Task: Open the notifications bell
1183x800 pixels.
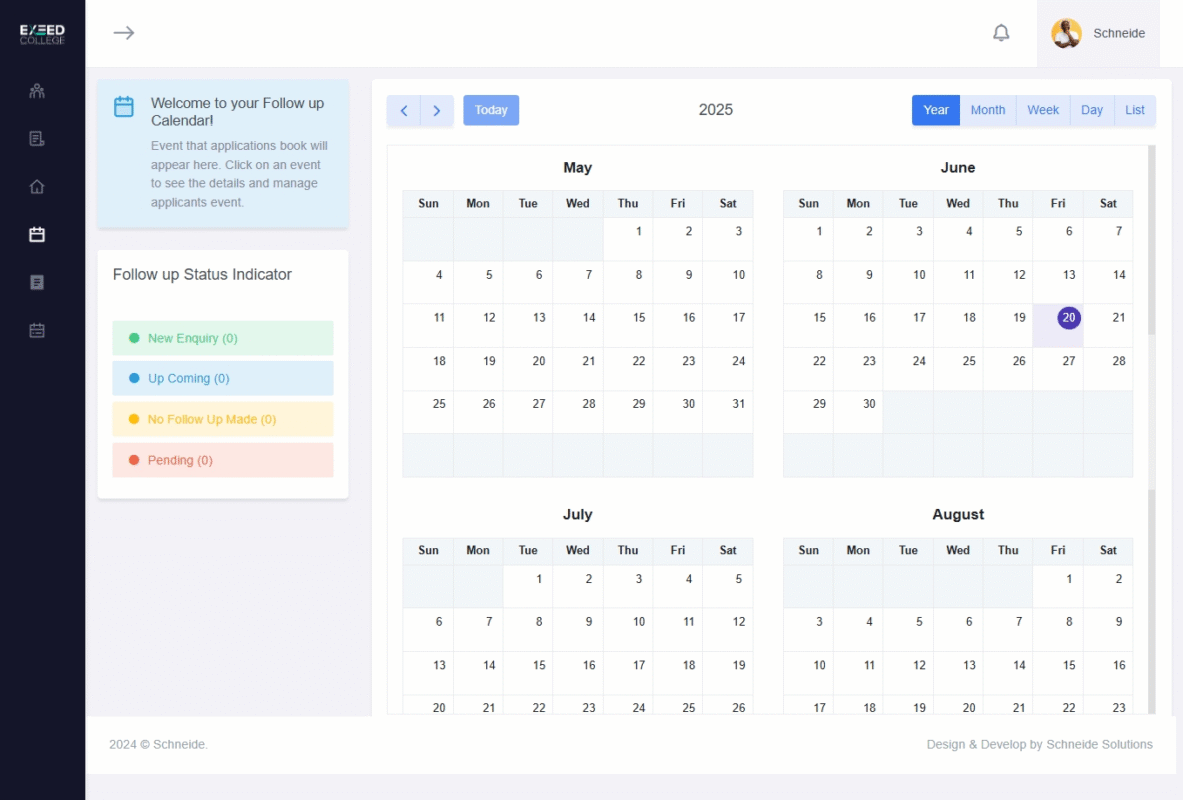Action: pos(1001,33)
